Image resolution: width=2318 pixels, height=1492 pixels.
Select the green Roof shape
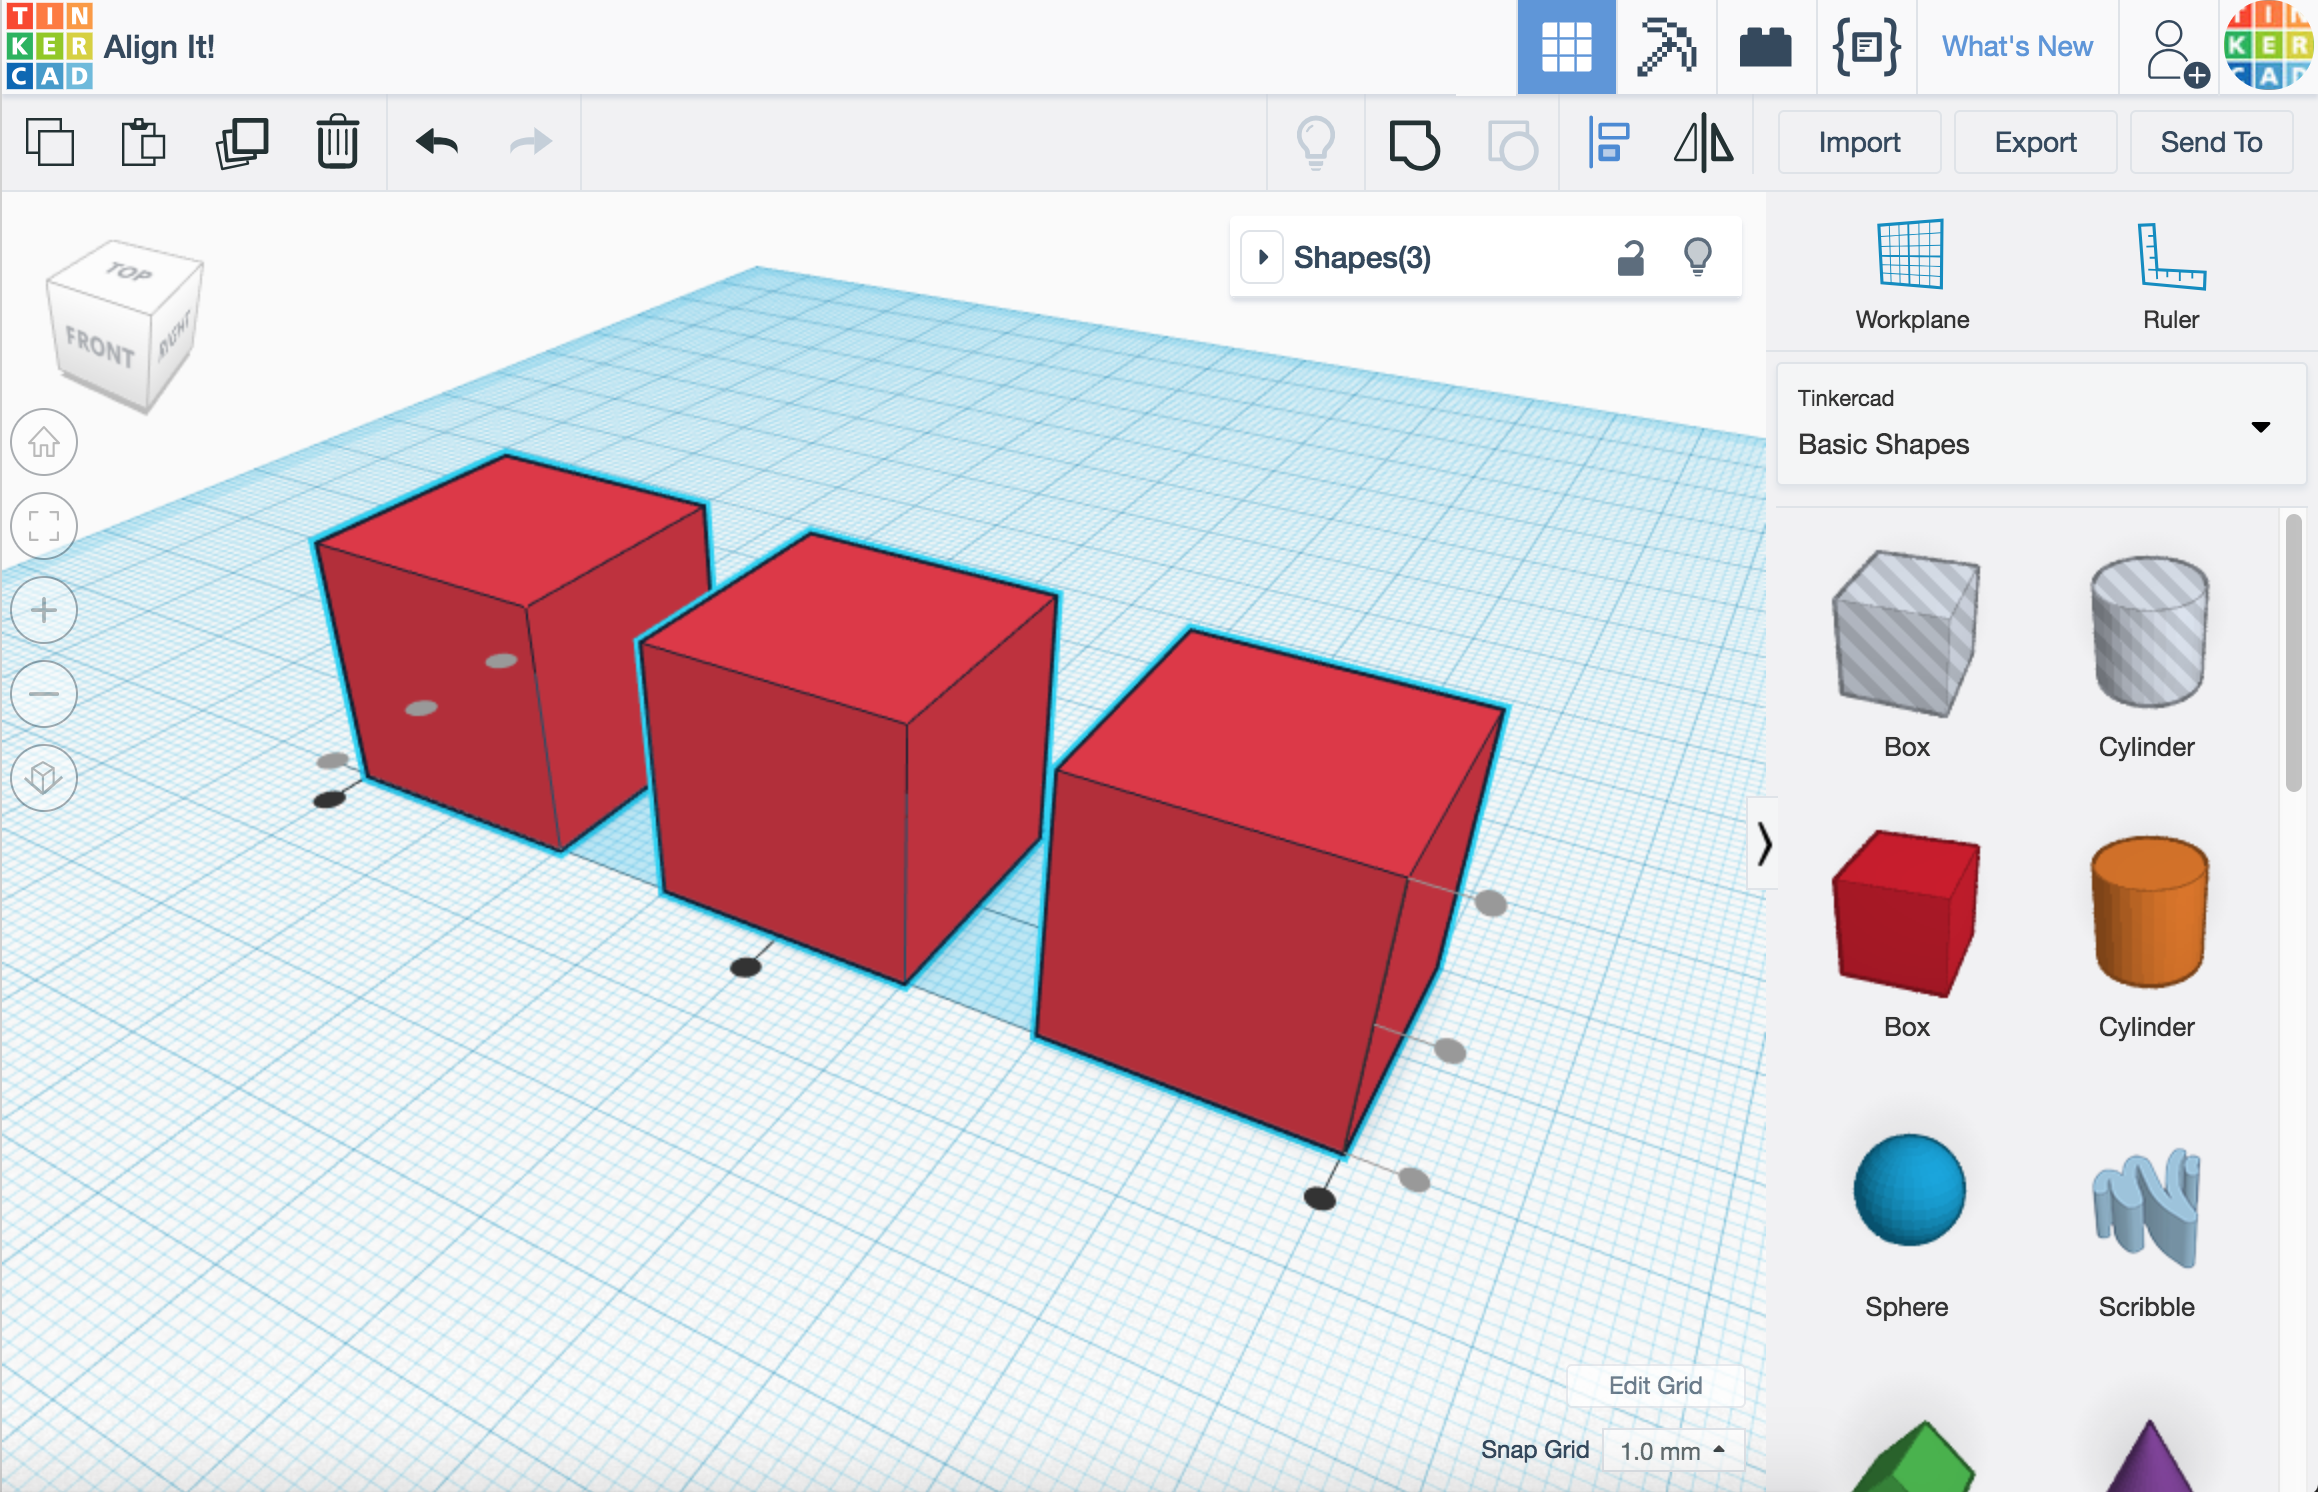[1912, 1456]
